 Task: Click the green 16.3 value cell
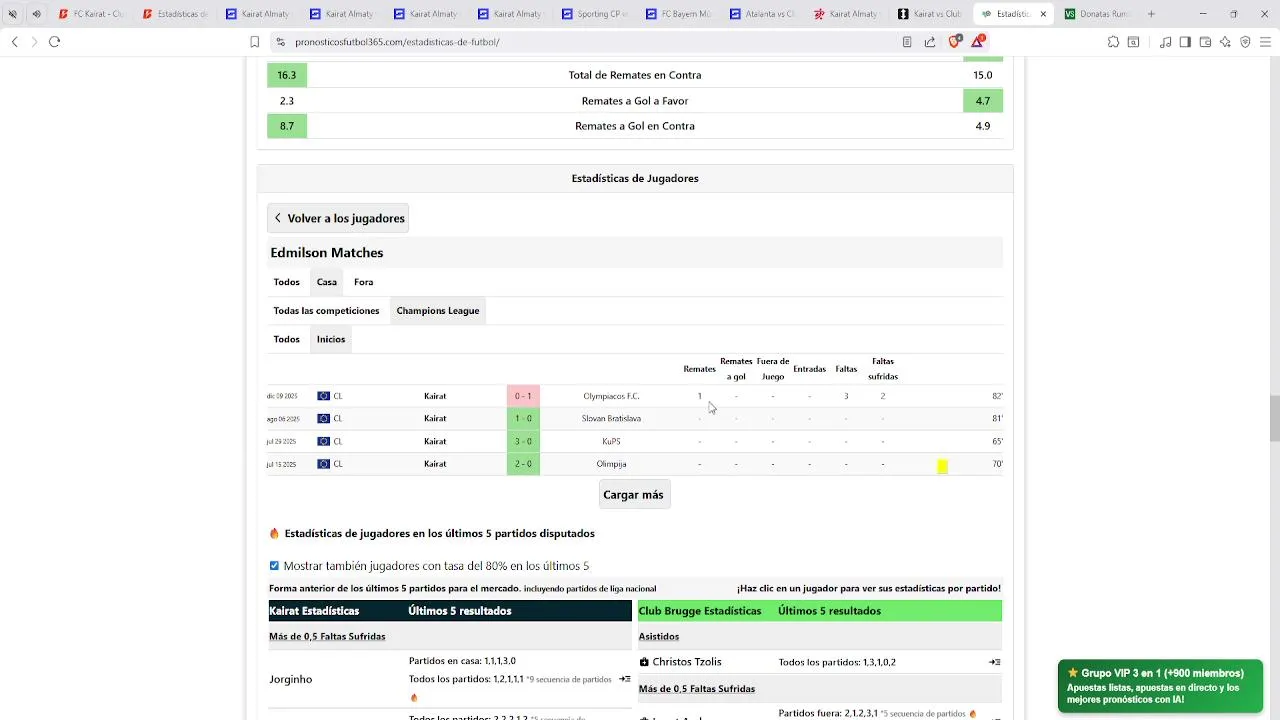287,75
